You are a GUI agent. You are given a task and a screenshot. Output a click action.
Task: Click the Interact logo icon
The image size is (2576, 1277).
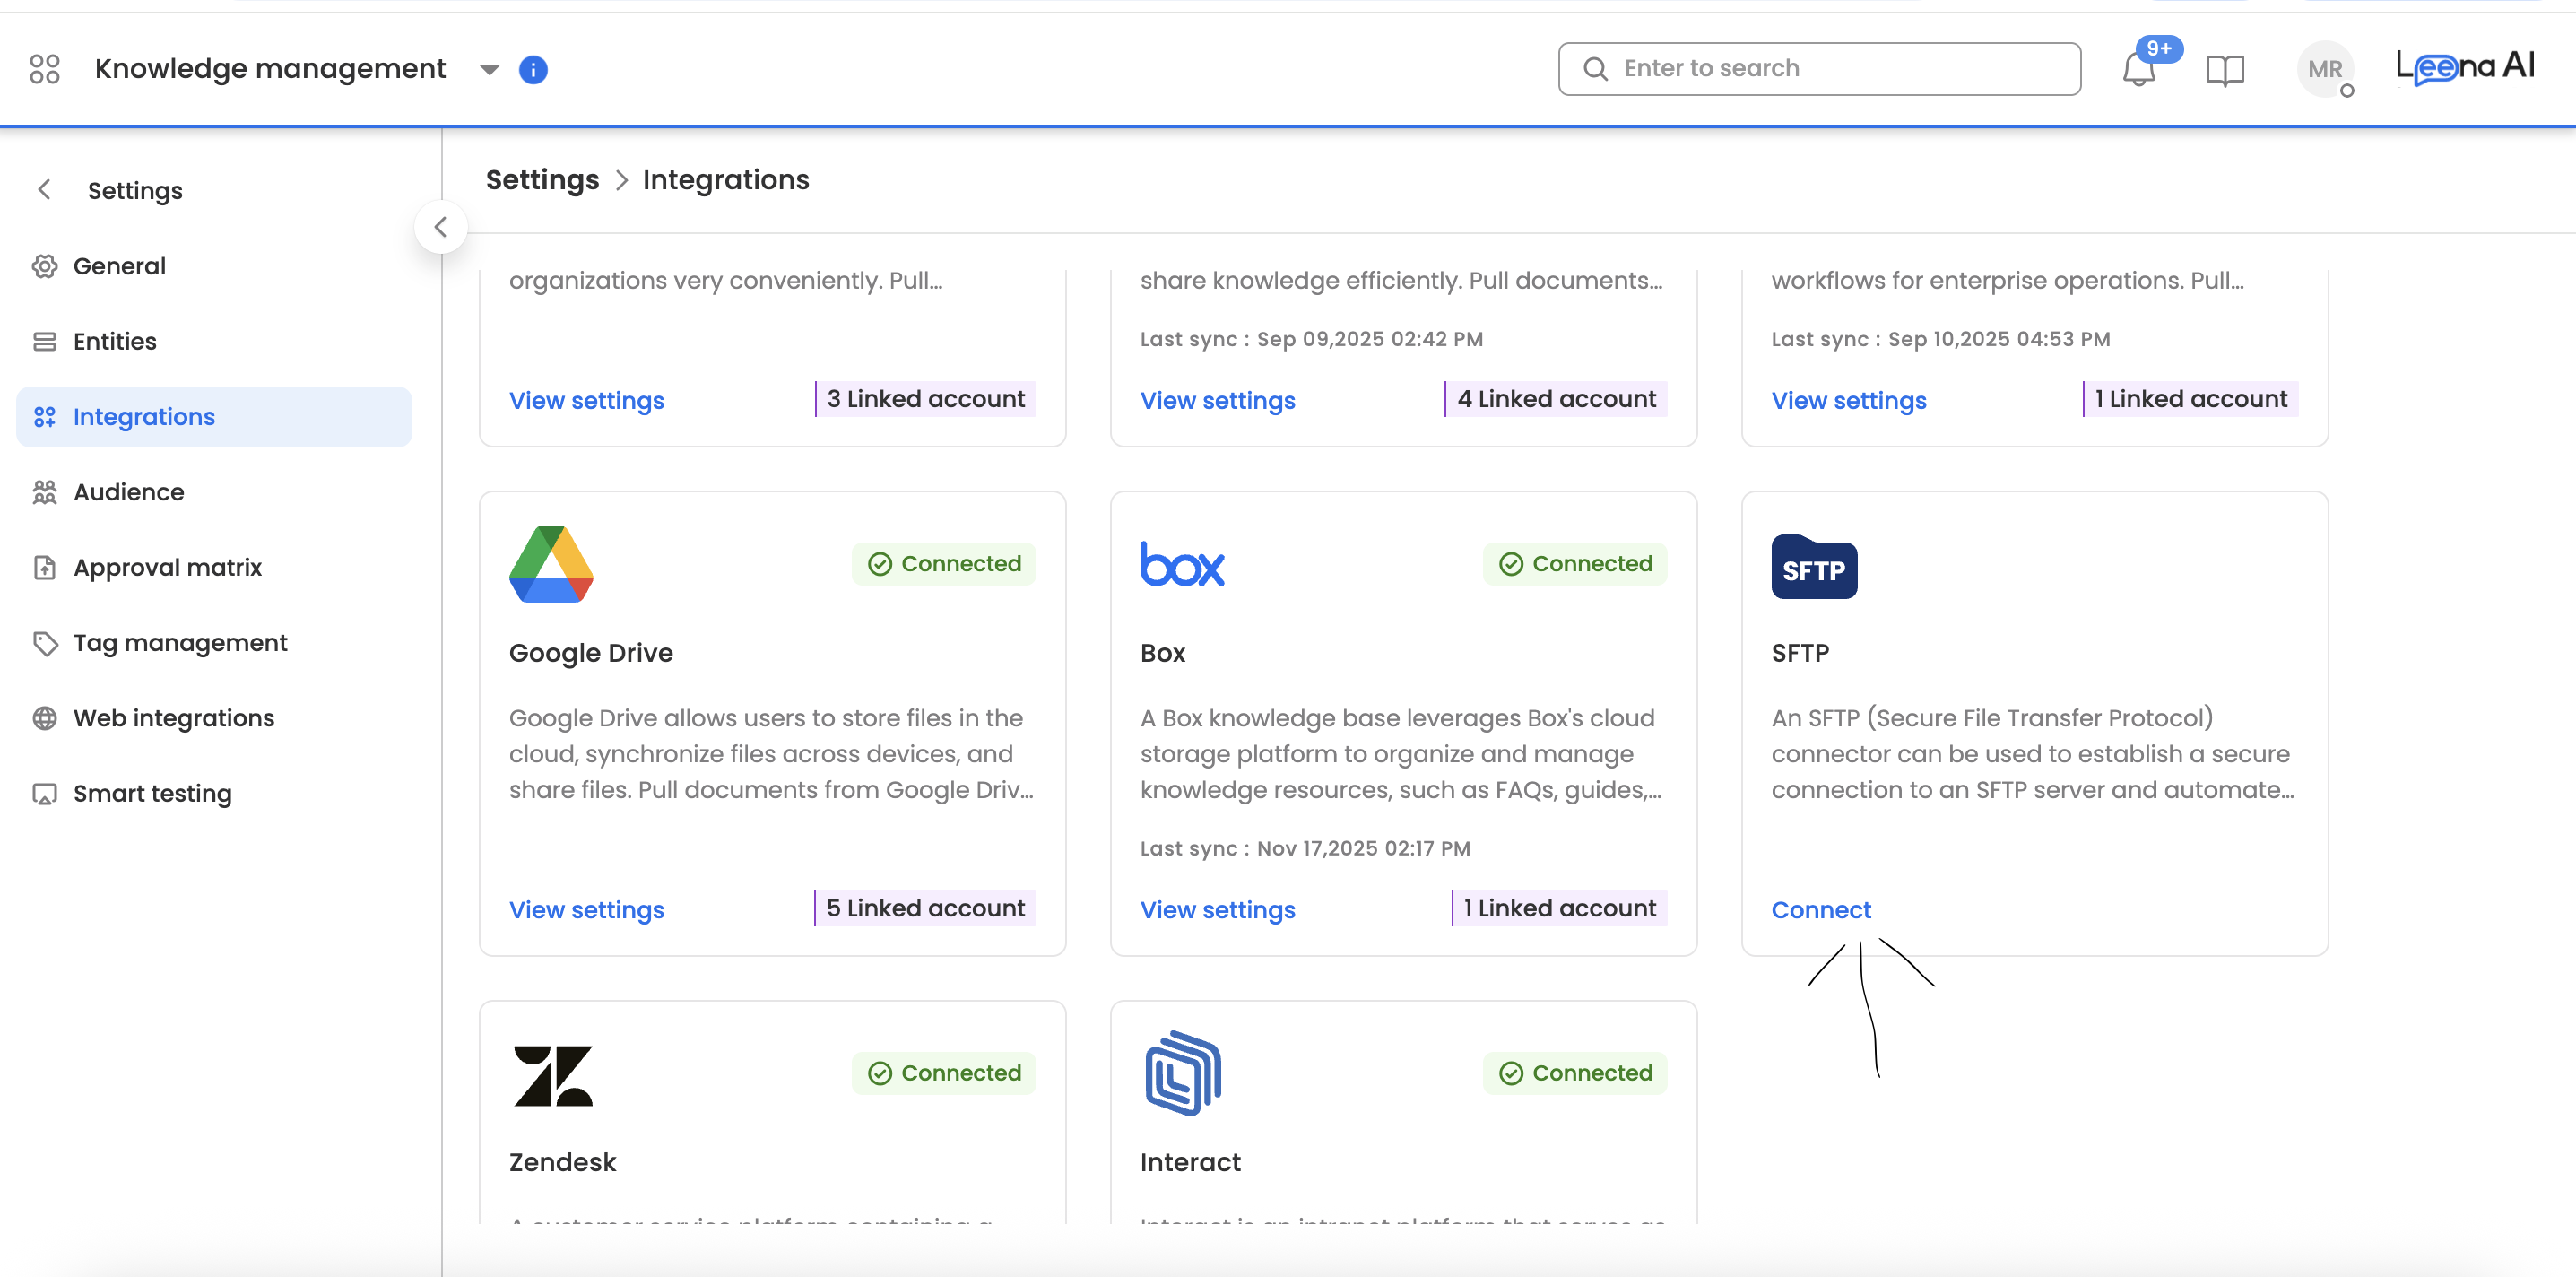click(x=1183, y=1073)
